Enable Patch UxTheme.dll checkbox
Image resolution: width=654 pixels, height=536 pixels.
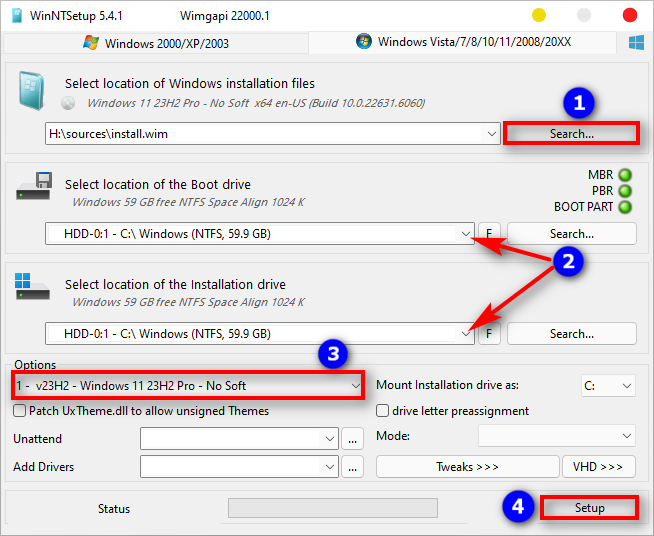(20, 411)
